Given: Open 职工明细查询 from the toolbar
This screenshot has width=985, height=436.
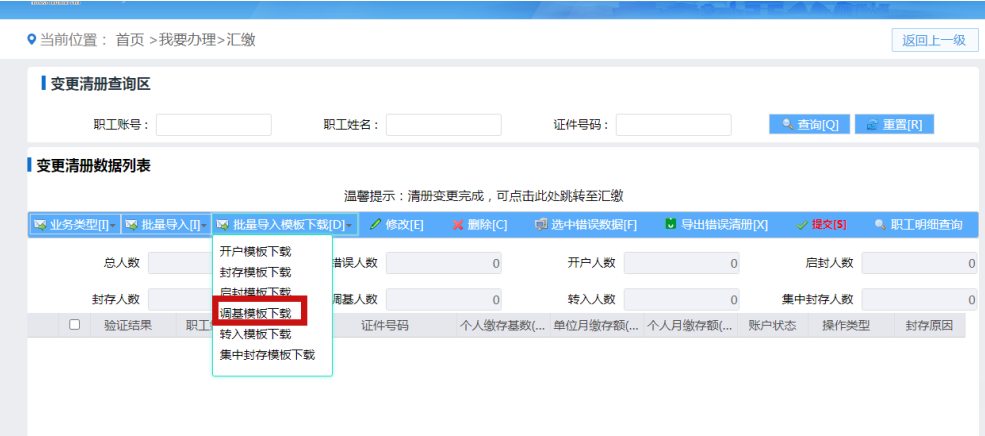Looking at the screenshot, I should coord(918,225).
